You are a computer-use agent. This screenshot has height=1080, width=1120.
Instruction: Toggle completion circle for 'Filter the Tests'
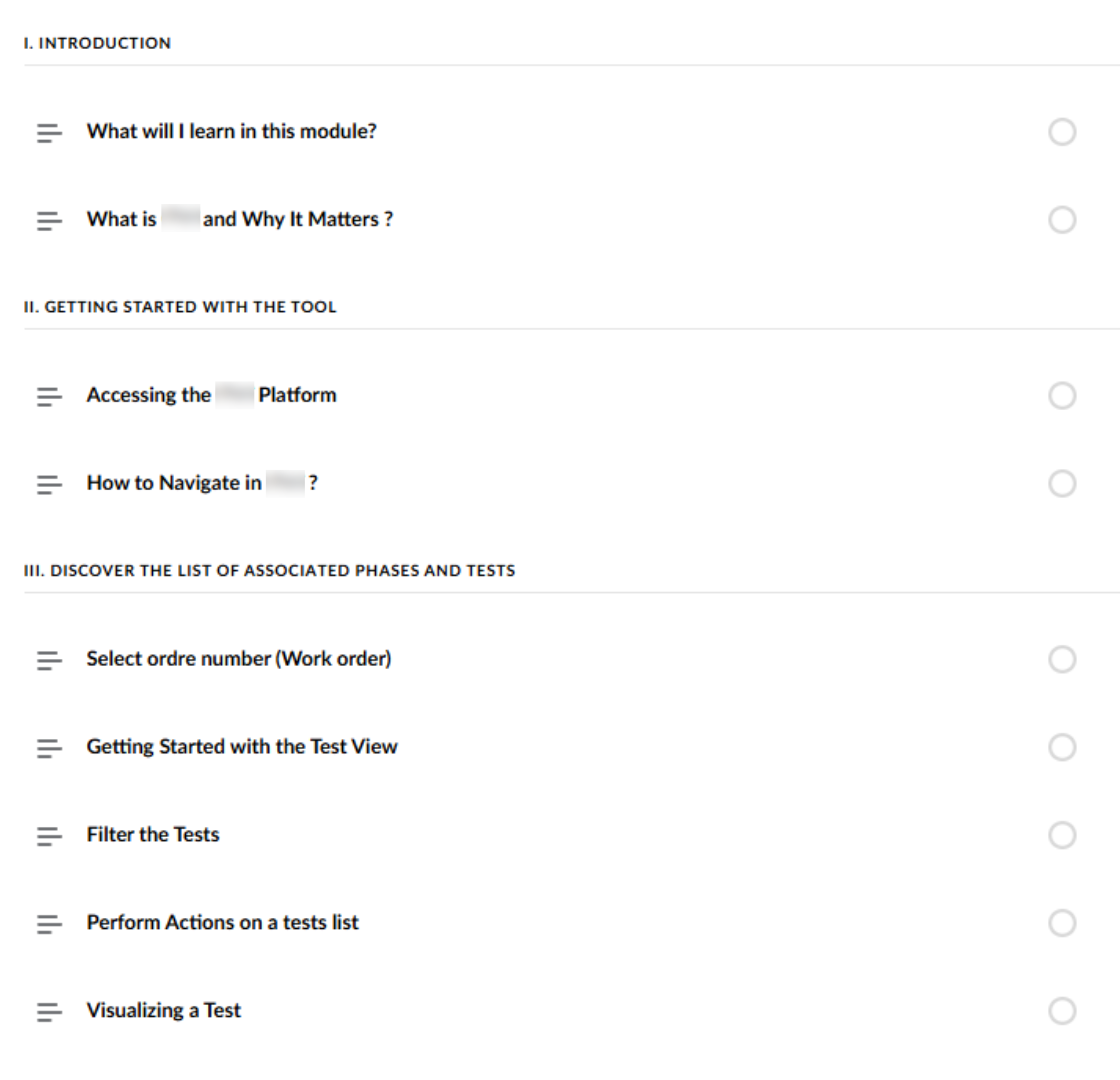(1062, 835)
